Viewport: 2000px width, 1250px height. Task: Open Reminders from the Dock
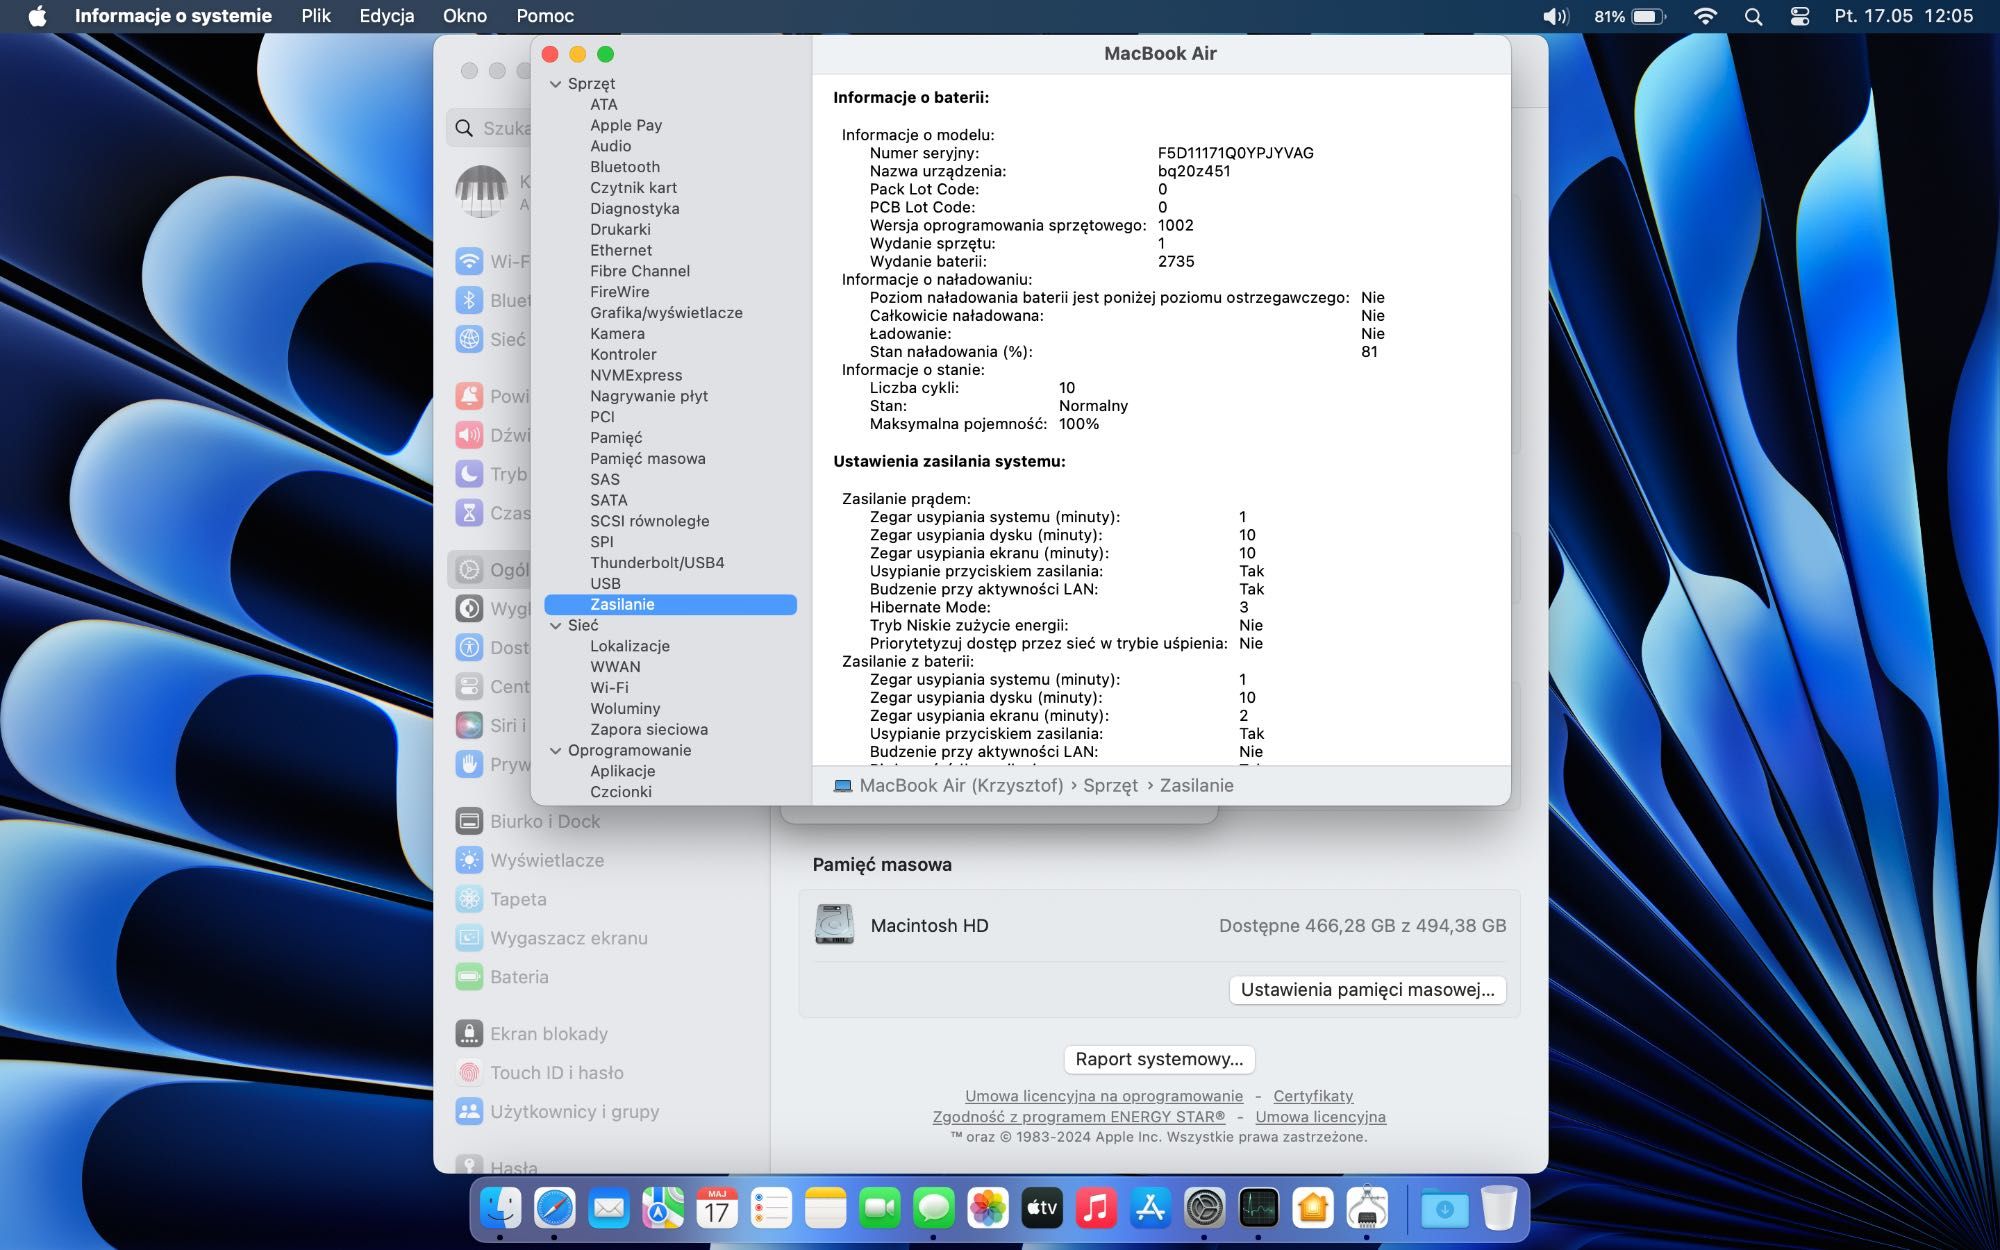[771, 1208]
